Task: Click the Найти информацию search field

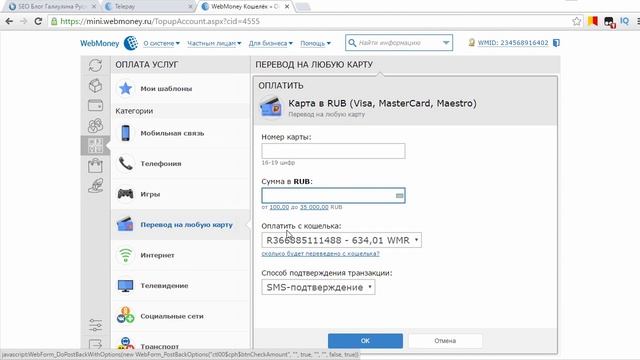Action: 398,43
